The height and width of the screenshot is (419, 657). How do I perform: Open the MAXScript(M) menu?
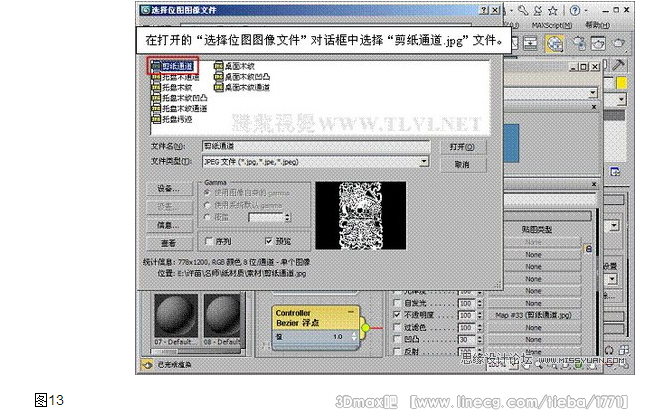551,26
